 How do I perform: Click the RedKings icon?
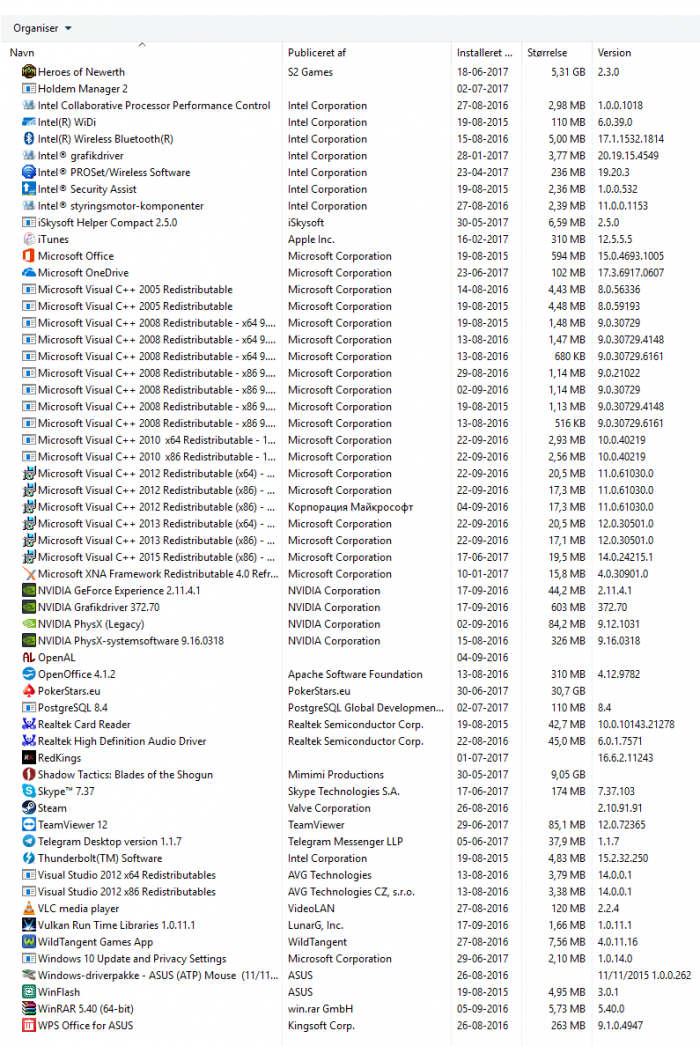(x=29, y=758)
